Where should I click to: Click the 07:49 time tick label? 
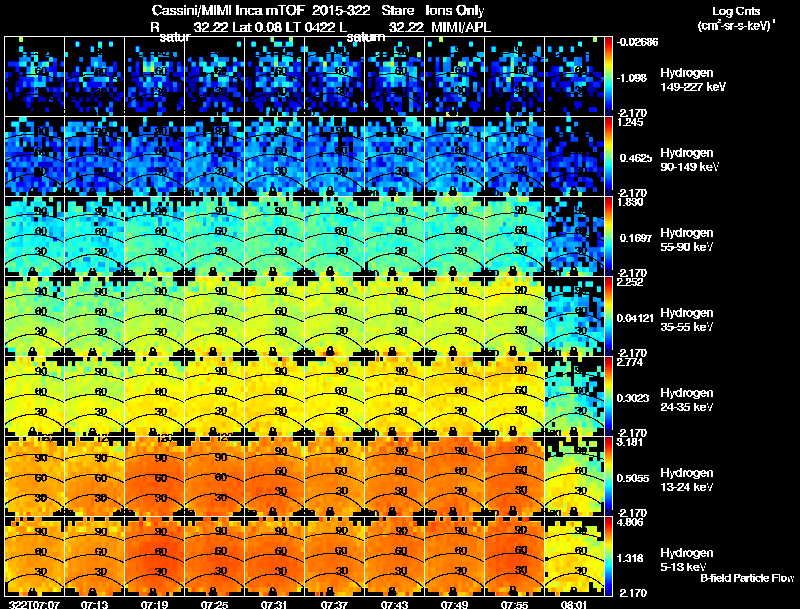(x=454, y=604)
